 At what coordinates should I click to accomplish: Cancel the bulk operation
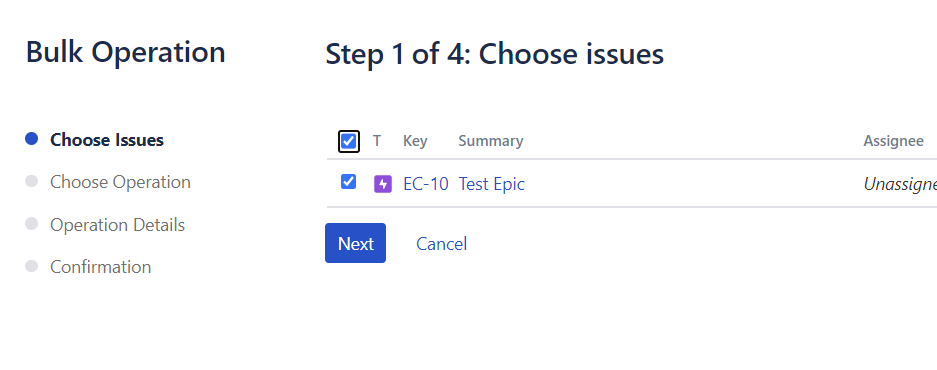(442, 244)
